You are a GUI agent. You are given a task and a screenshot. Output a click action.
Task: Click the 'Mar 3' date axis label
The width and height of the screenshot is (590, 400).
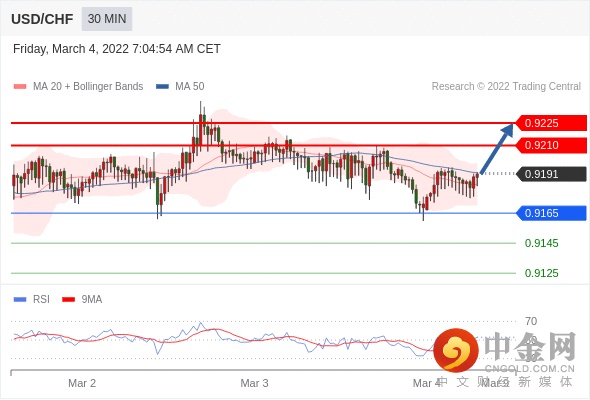click(x=254, y=383)
